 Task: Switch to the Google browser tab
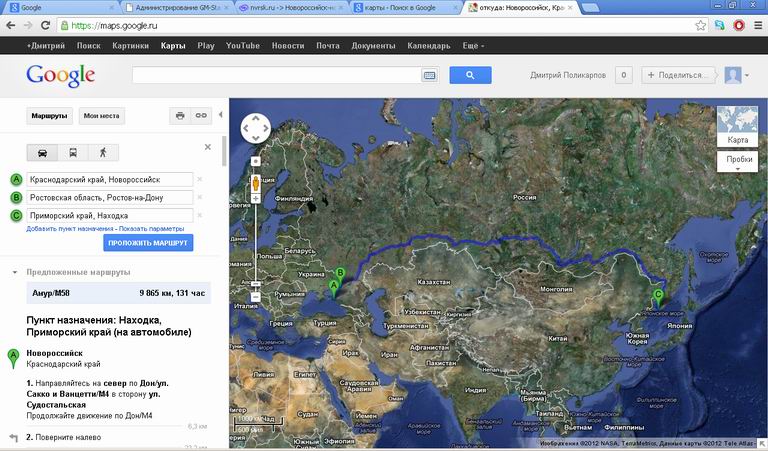[x=61, y=8]
